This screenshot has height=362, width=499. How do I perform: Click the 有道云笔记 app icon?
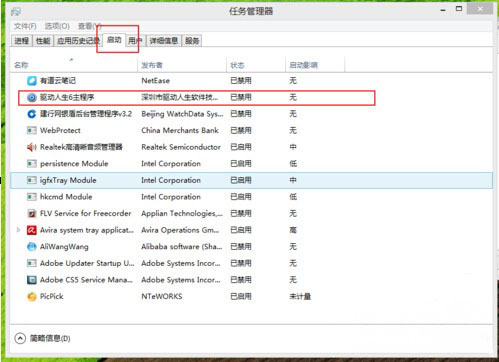tap(32, 81)
